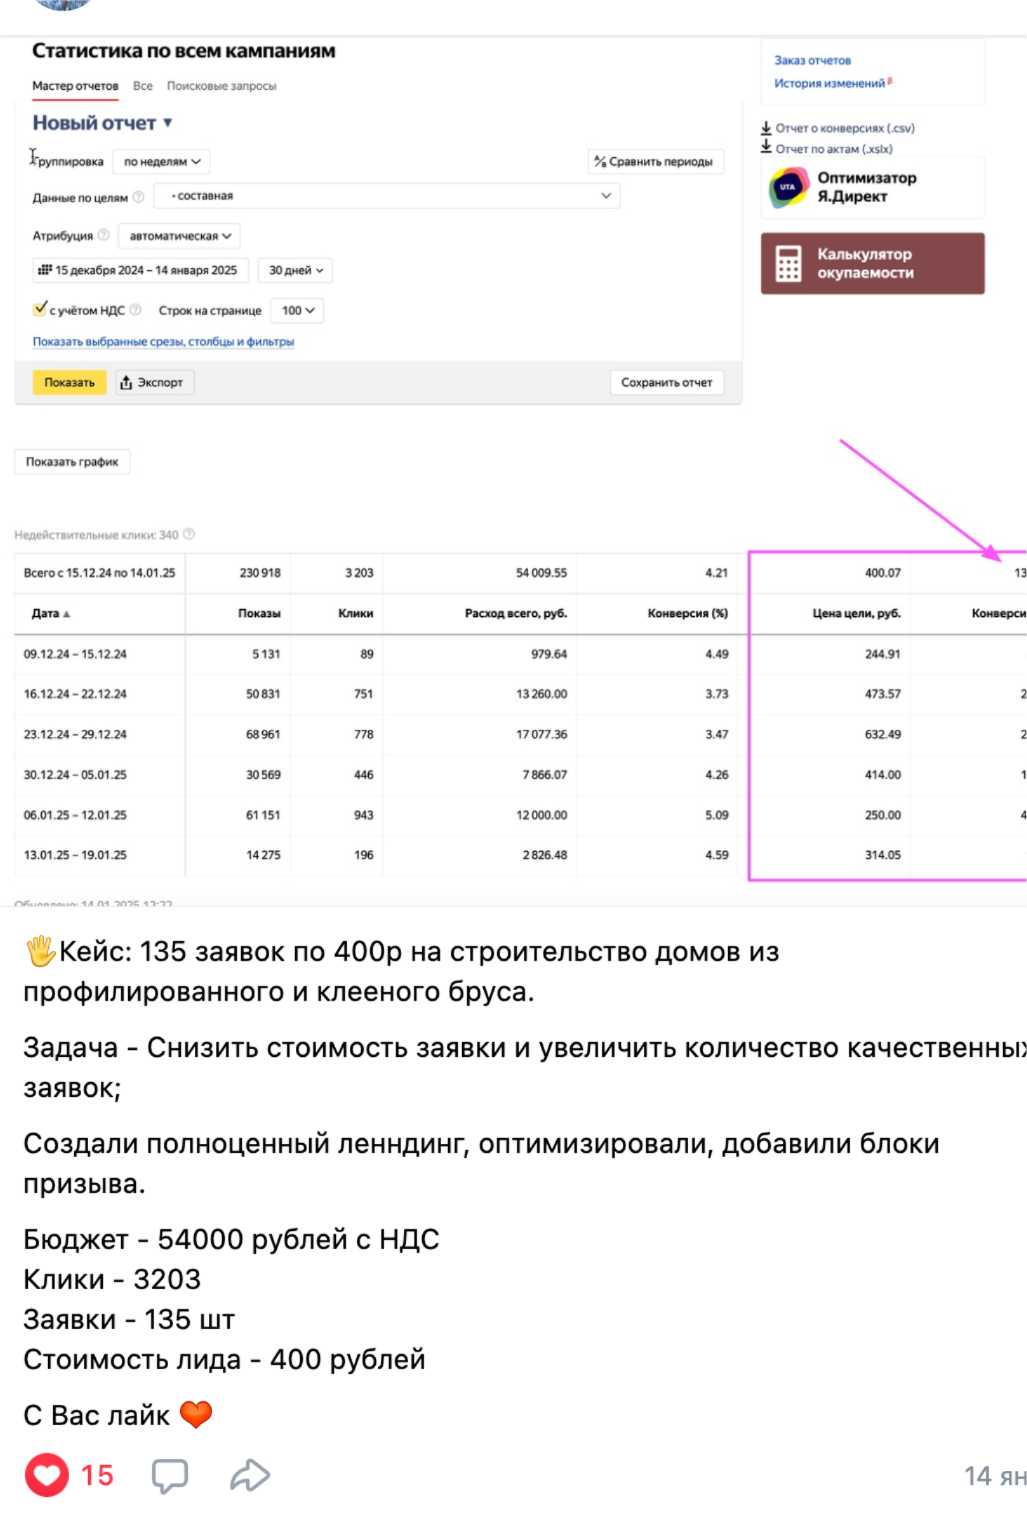Open the date range picker field
This screenshot has width=1027, height=1524.
tap(138, 270)
